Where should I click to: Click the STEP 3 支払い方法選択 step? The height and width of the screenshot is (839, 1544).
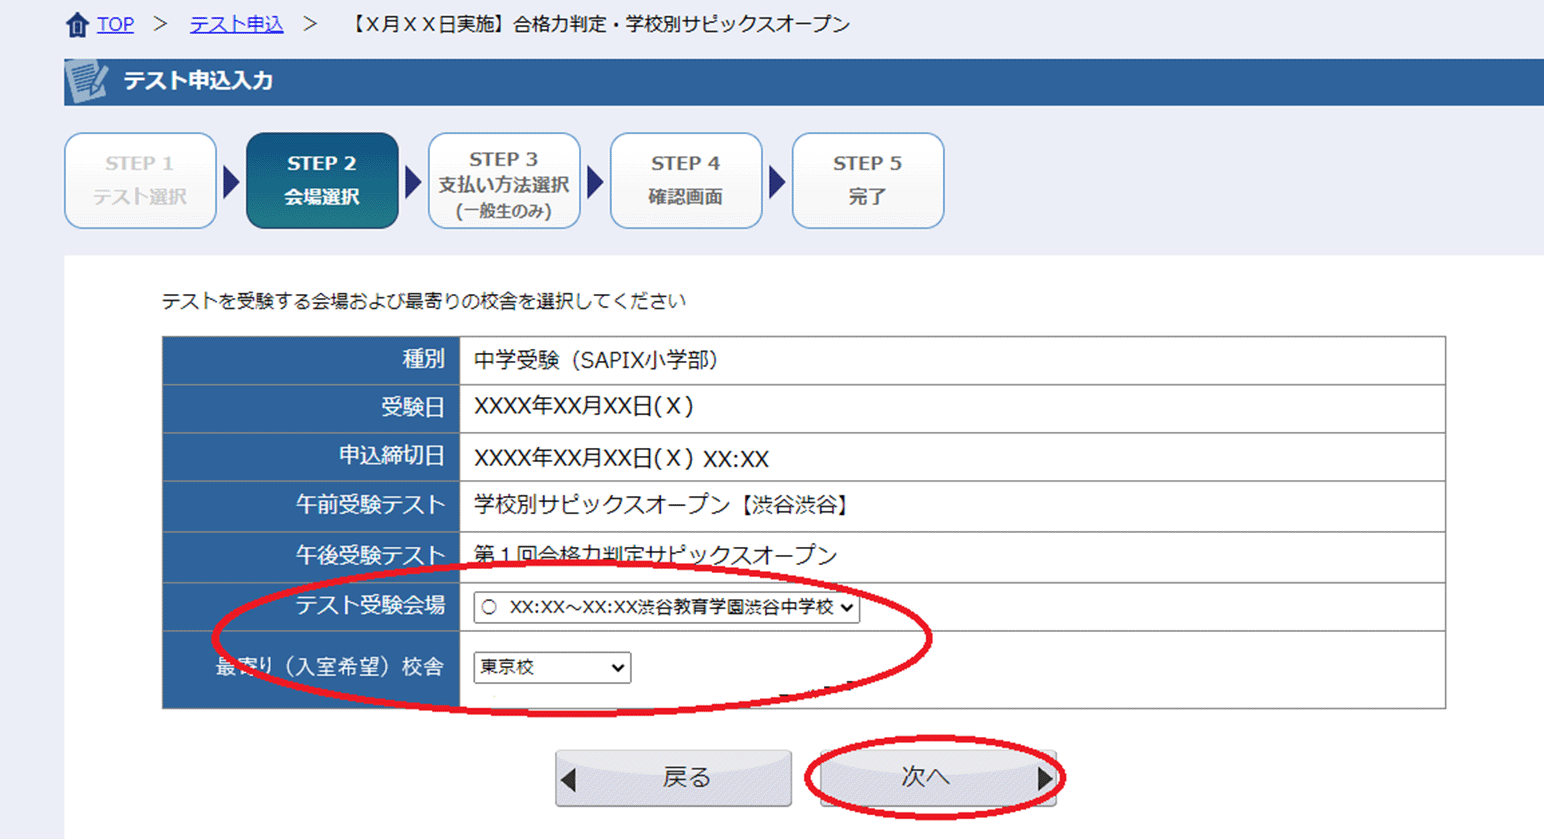point(504,181)
